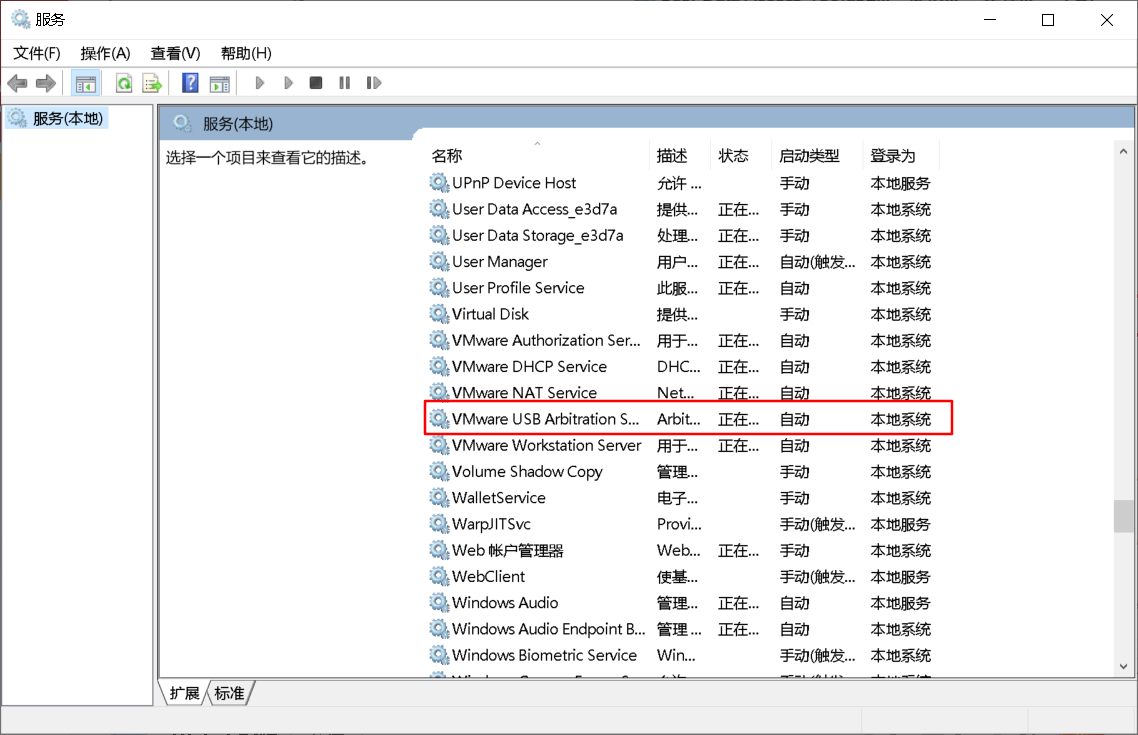This screenshot has width=1138, height=735.
Task: Select the User Data Access_e3d7a service
Action: coord(534,209)
